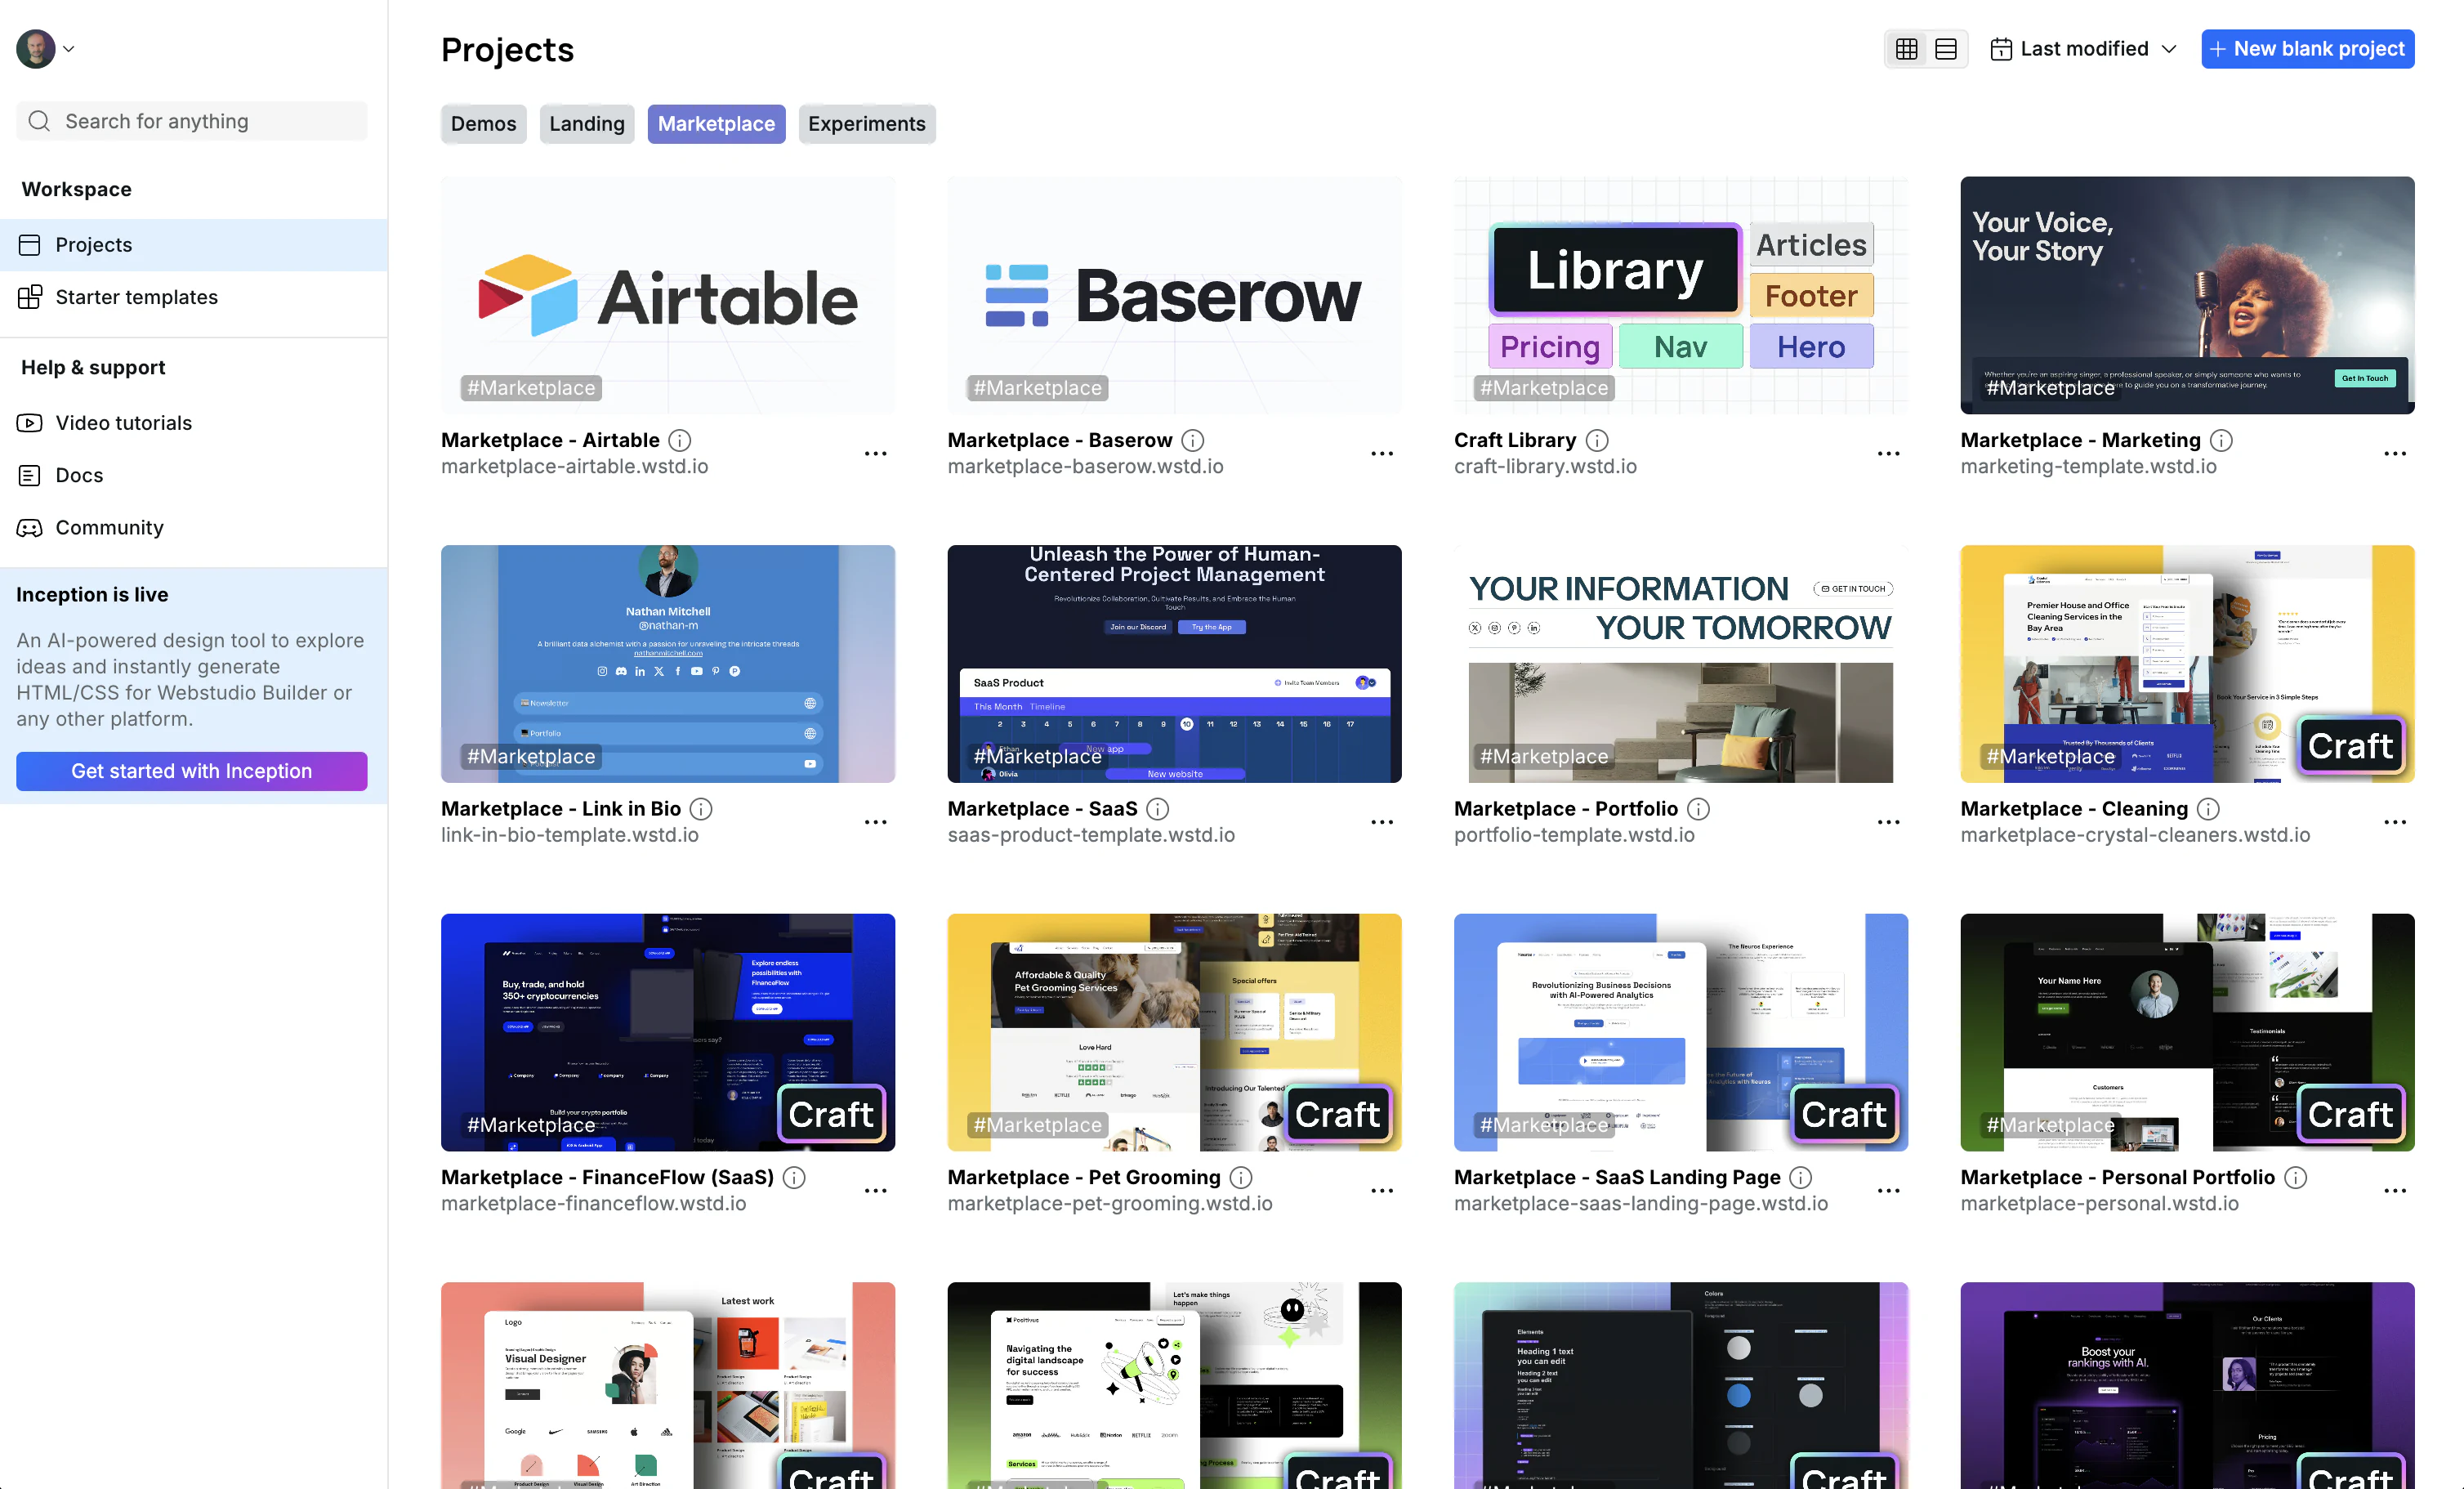This screenshot has width=2464, height=1489.
Task: Show info for Marketplace - Link in Bio
Action: [701, 809]
